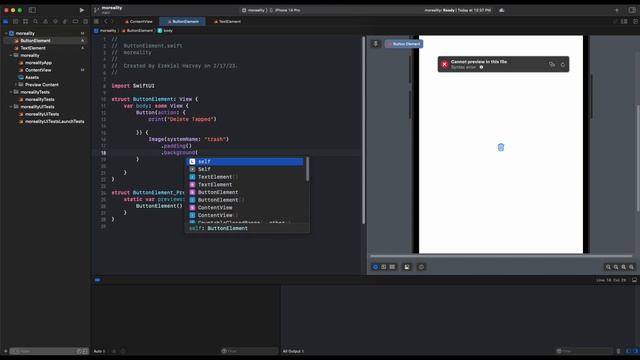Screen dimensions: 640x360
Task: Switch to the ContentView tab
Action: [x=139, y=21]
